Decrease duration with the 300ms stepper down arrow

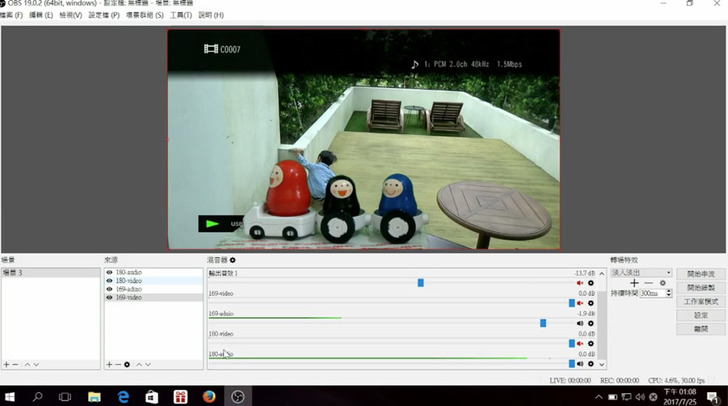669,295
